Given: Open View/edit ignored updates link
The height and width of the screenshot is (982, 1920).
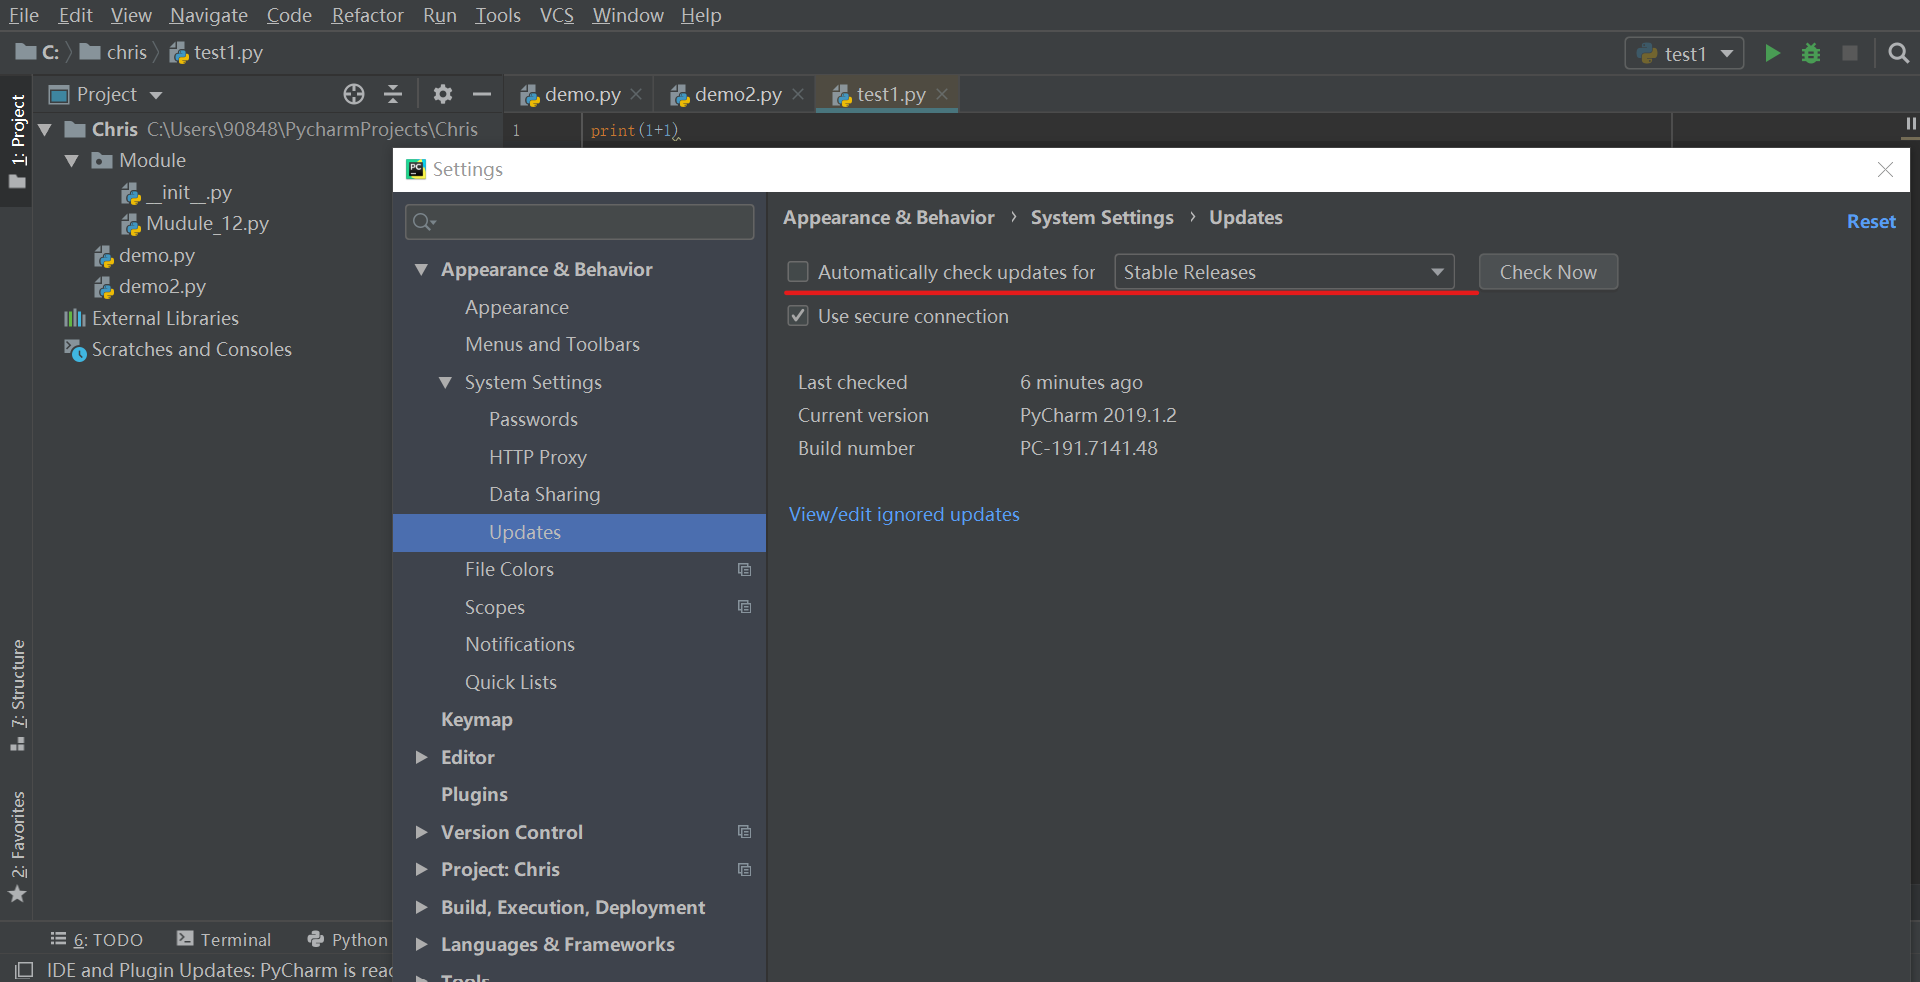Looking at the screenshot, I should point(904,514).
